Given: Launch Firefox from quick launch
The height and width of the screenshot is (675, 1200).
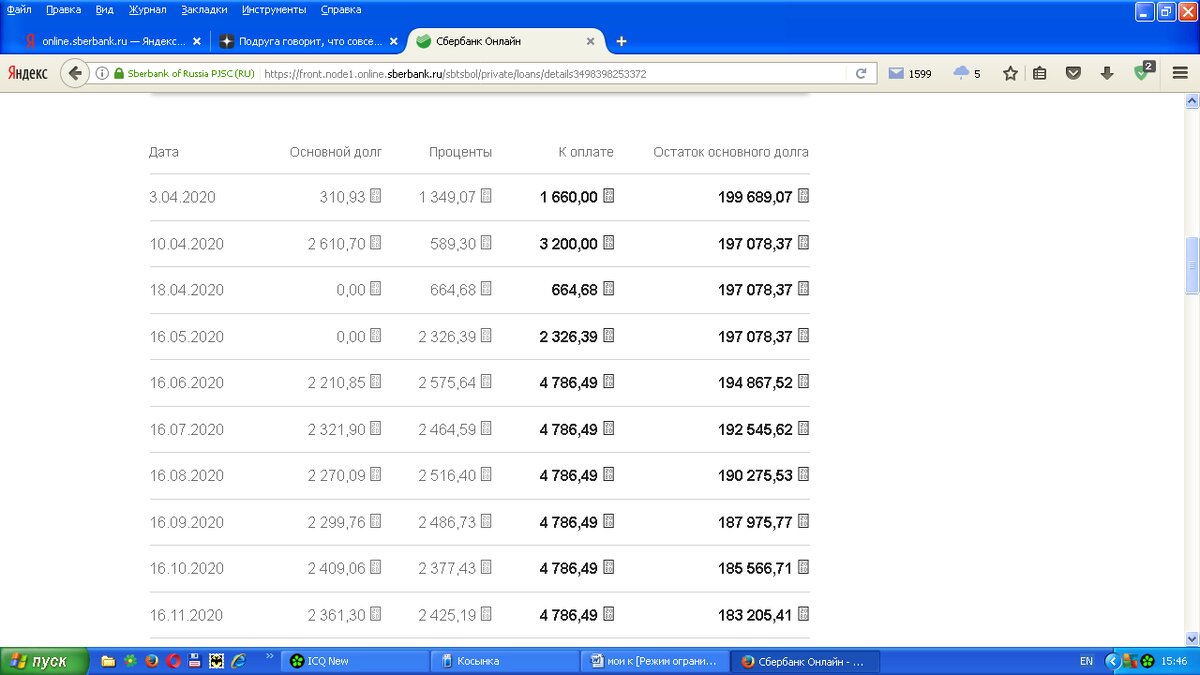Looking at the screenshot, I should 152,661.
